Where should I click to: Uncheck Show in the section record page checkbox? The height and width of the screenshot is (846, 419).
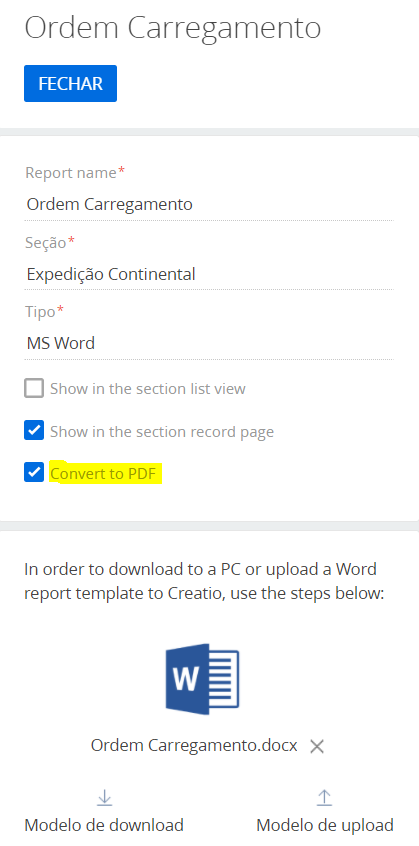click(34, 431)
